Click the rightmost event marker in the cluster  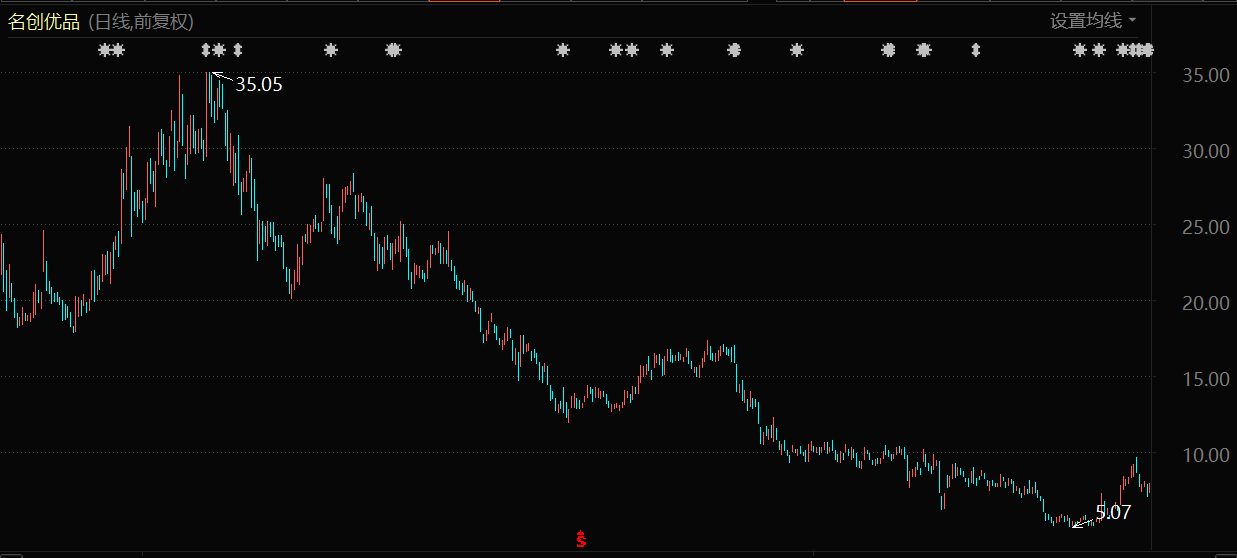pos(1148,50)
